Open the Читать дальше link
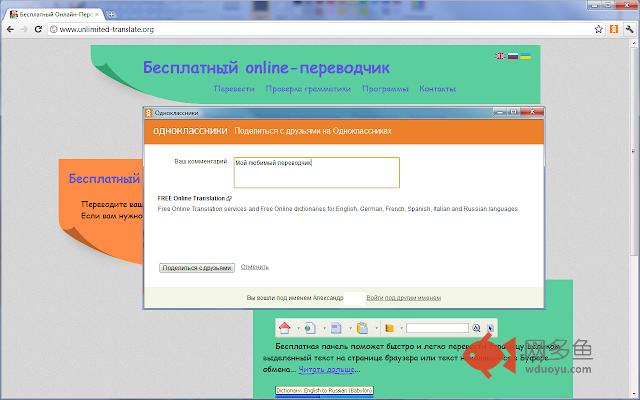640x400 pixels. coord(326,370)
